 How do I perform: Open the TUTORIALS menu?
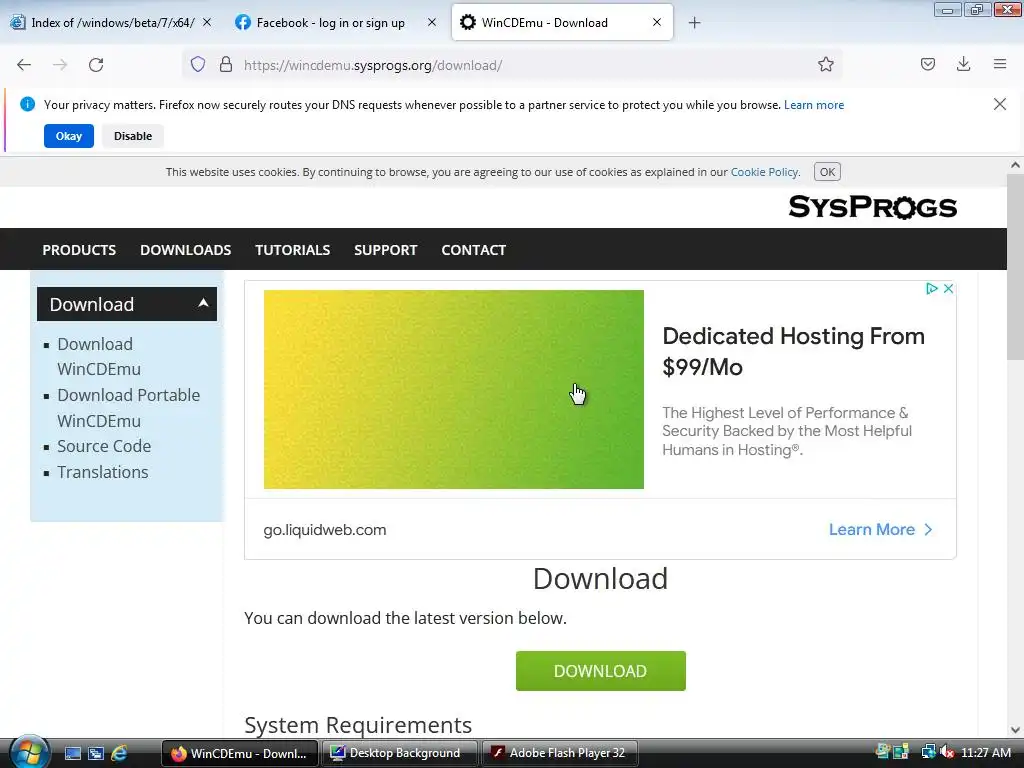pos(293,249)
